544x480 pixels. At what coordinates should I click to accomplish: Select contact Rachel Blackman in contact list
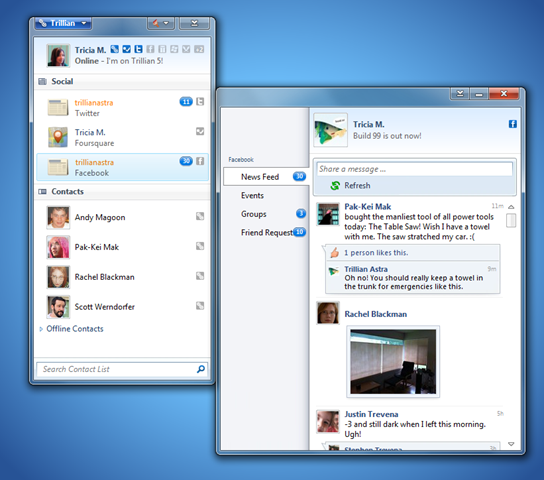click(122, 277)
